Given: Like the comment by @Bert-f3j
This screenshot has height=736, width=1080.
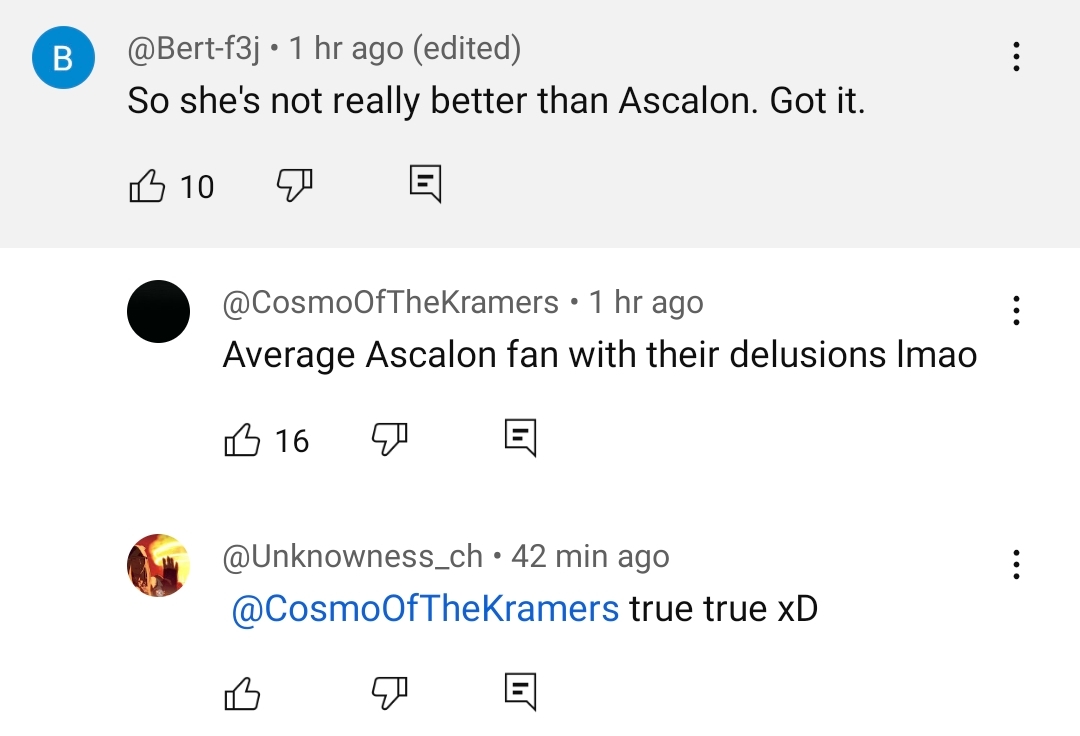Looking at the screenshot, I should tap(147, 186).
